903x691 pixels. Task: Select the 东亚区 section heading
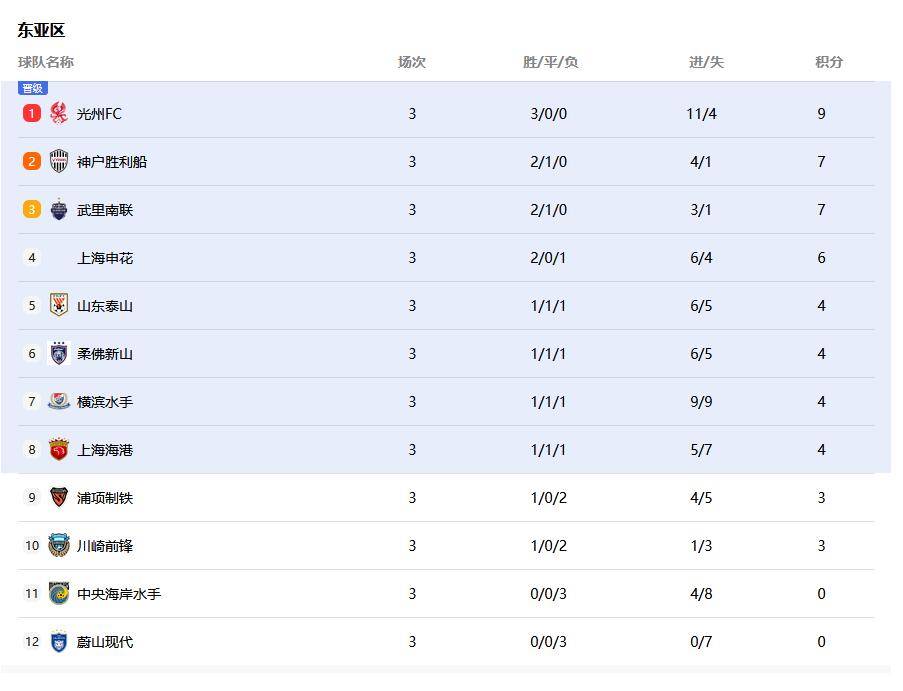point(41,30)
